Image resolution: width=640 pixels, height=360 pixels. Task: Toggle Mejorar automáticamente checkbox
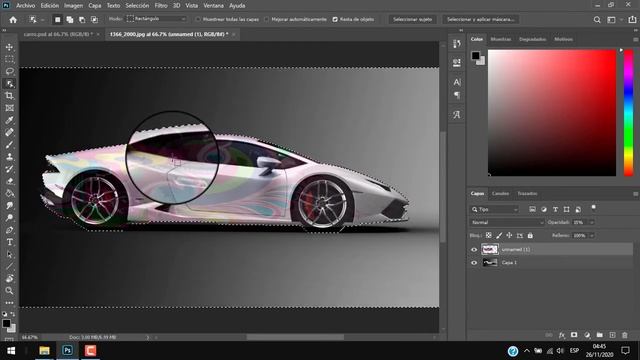(267, 19)
